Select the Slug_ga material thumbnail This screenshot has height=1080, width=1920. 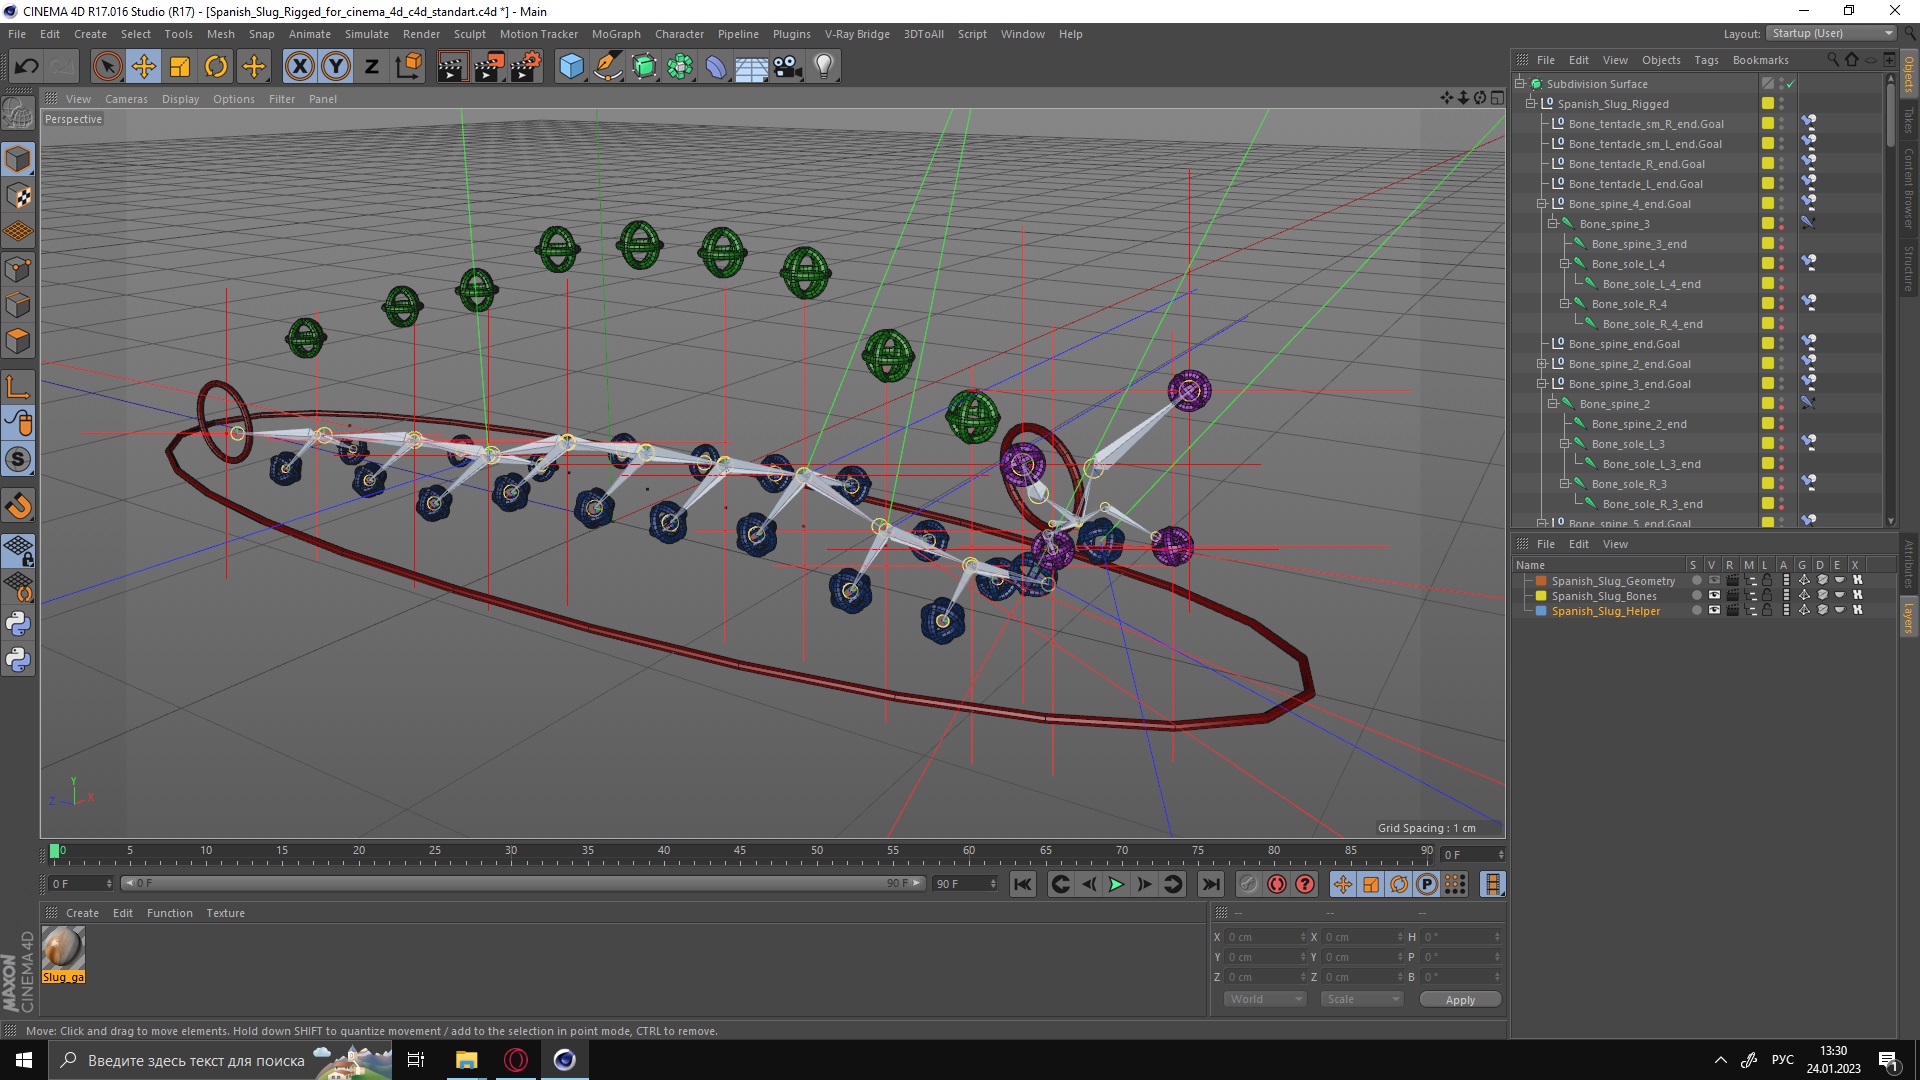click(x=63, y=947)
